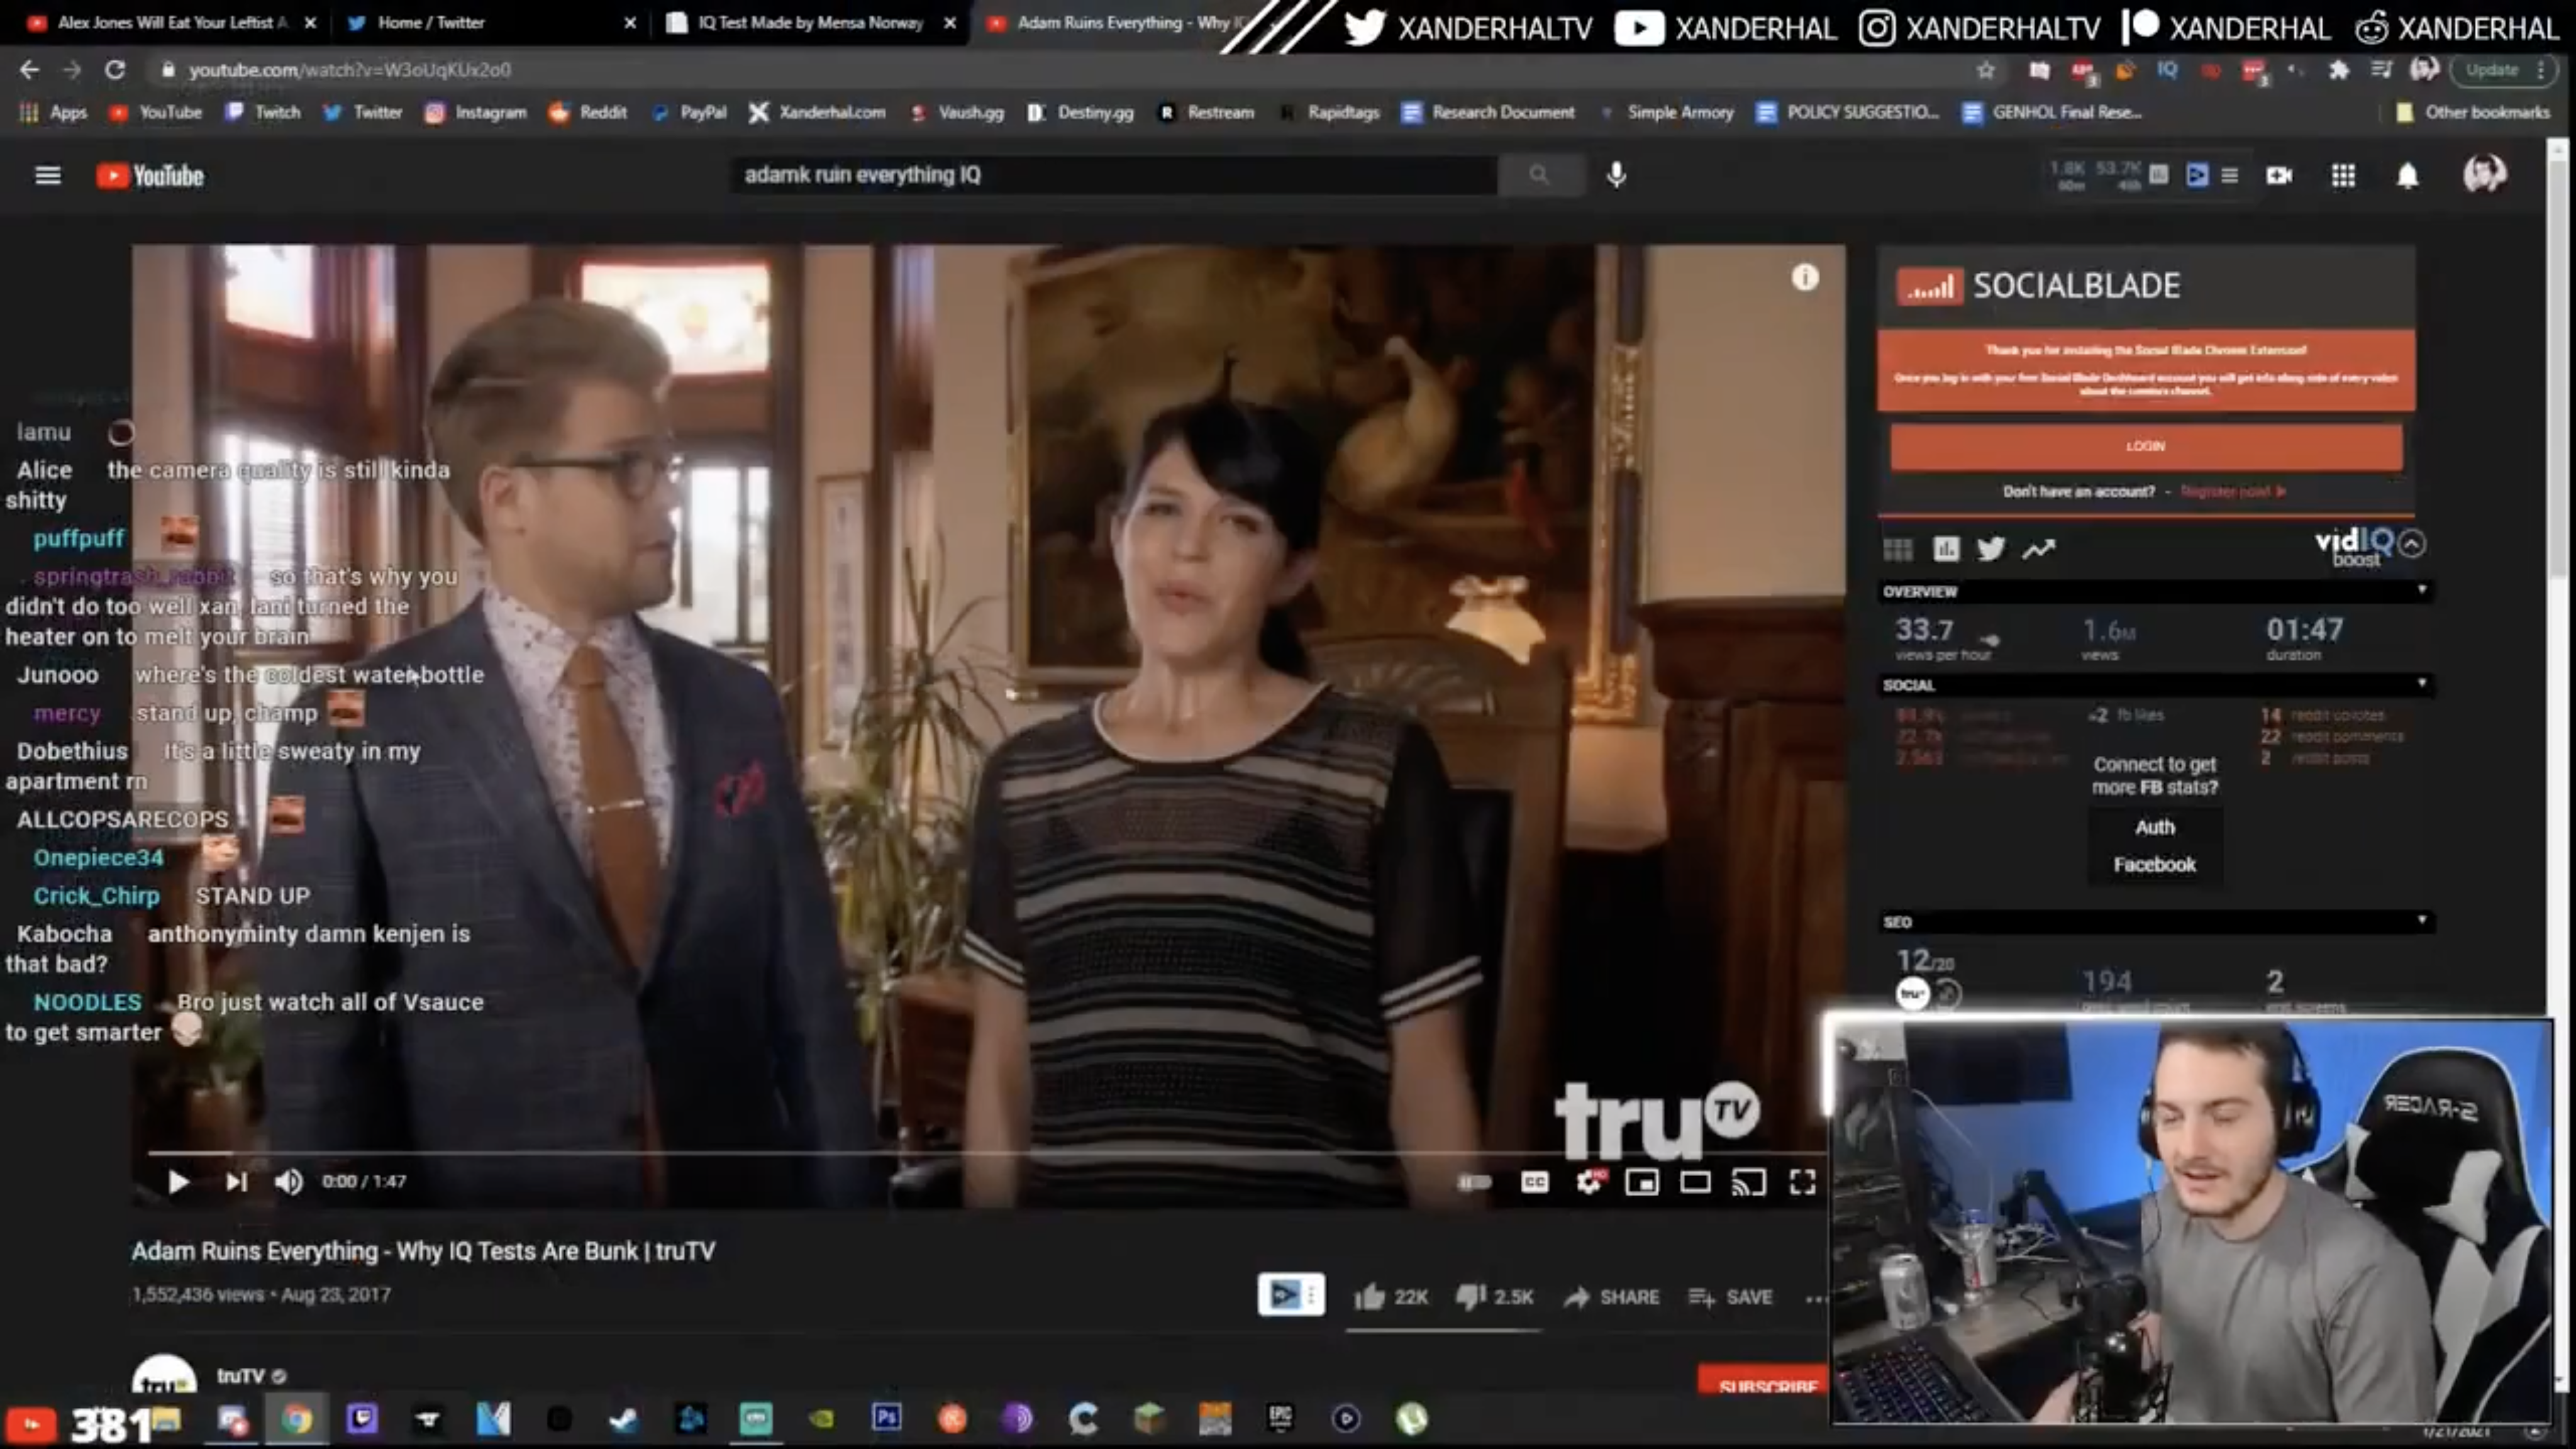Collapse the vidIQ Overview section
The image size is (2576, 1449).
pyautogui.click(x=2422, y=590)
